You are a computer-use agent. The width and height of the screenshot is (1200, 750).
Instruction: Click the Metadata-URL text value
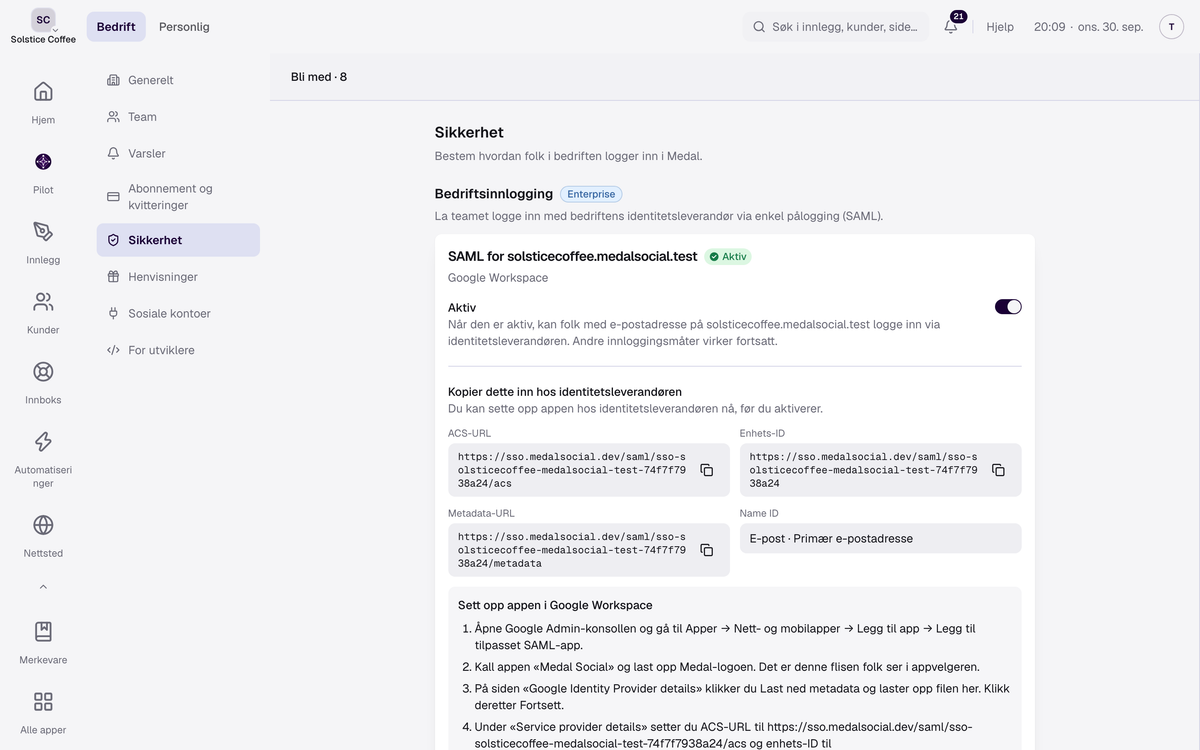point(572,550)
